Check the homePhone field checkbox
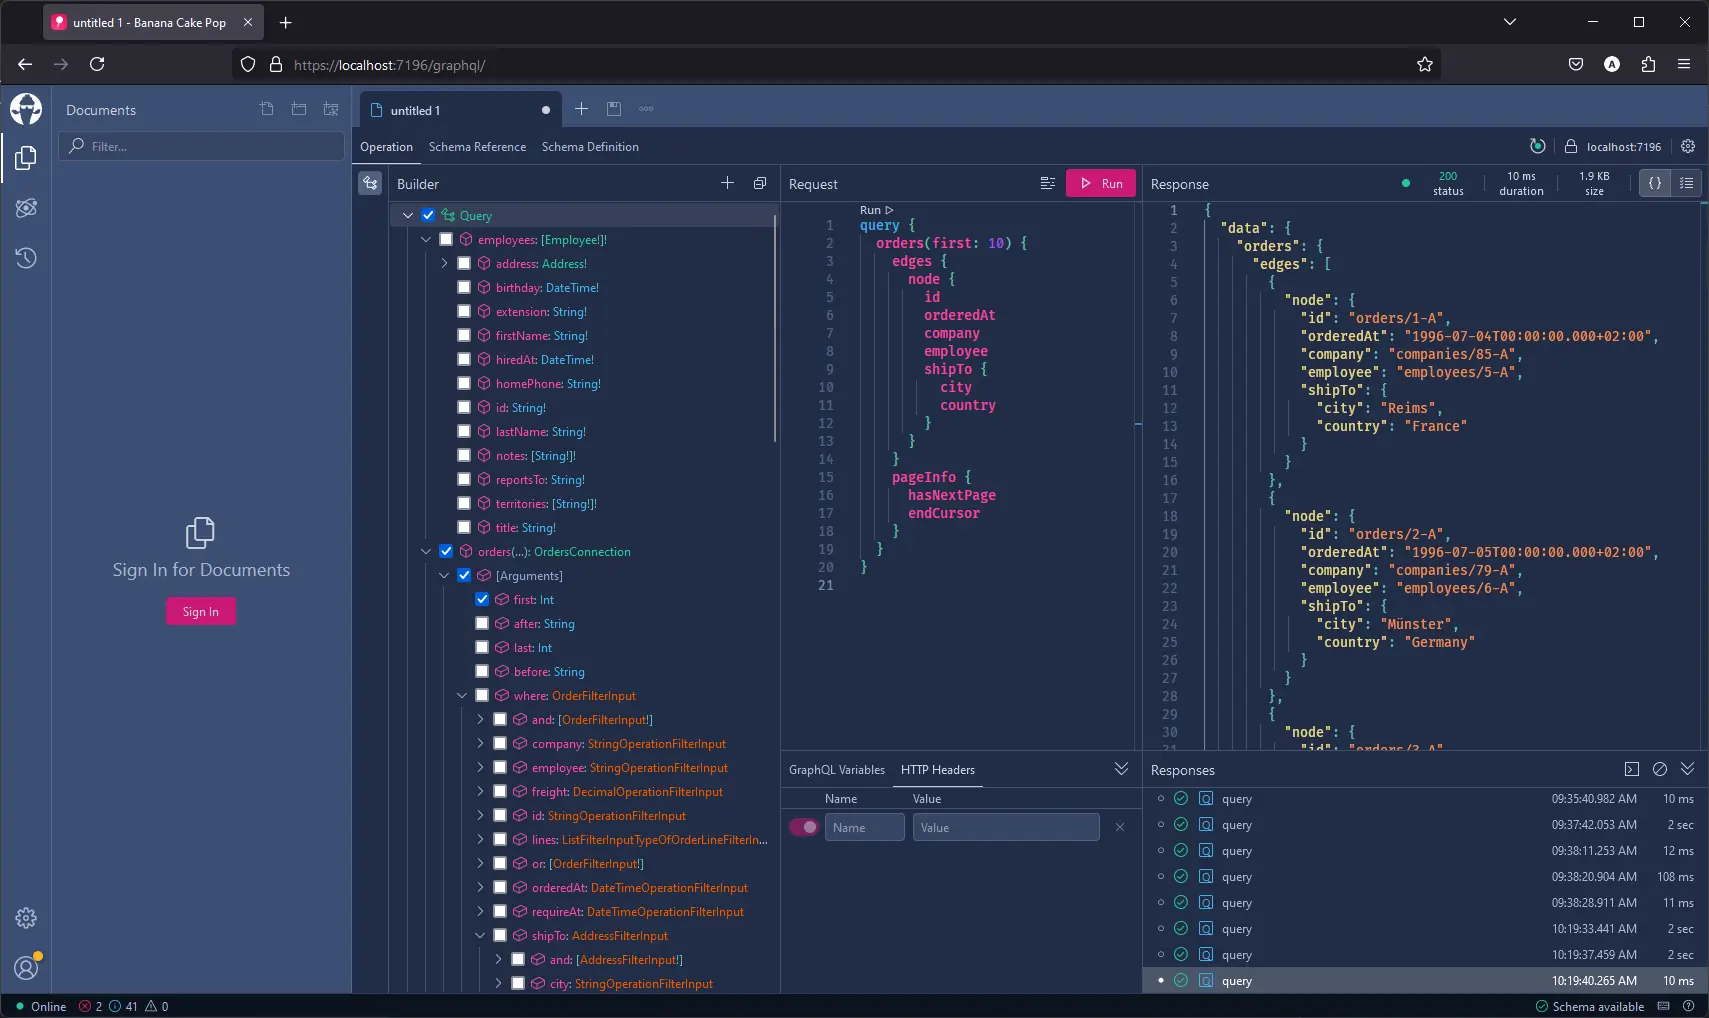Viewport: 1709px width, 1018px height. pos(464,383)
